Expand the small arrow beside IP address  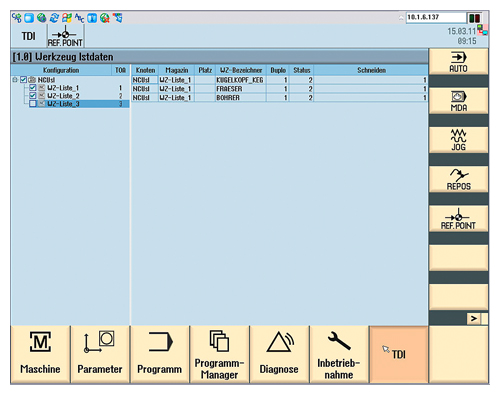(x=401, y=18)
